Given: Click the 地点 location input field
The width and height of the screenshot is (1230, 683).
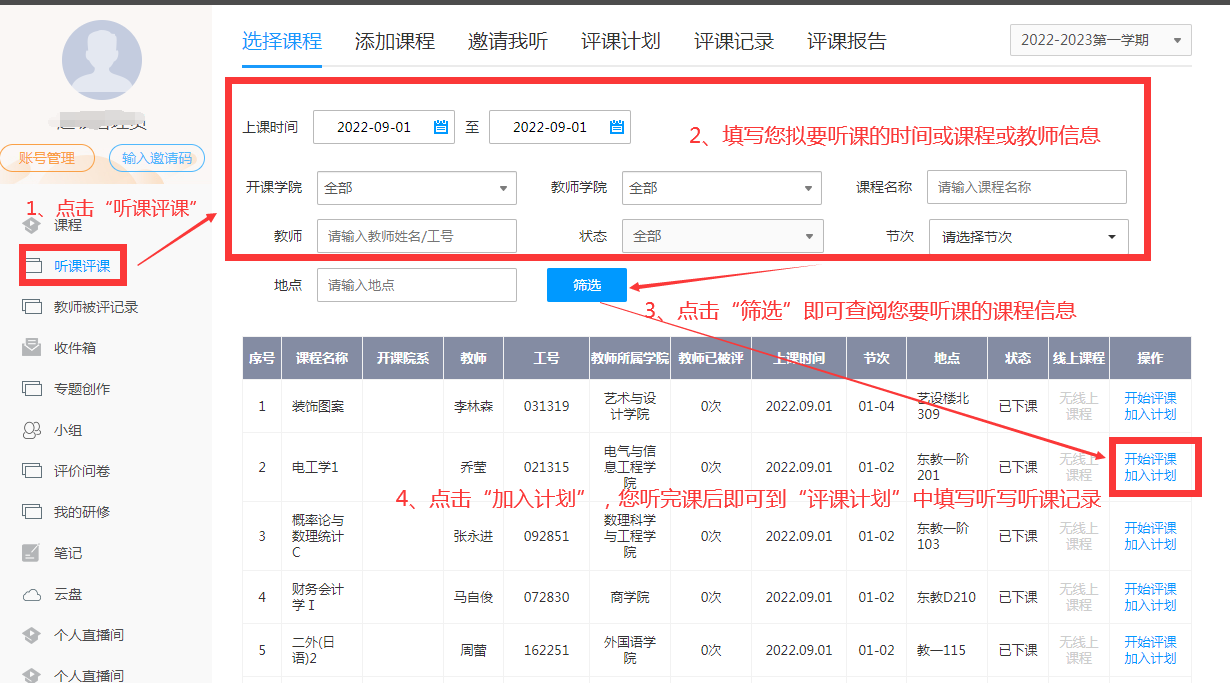Looking at the screenshot, I should tap(417, 285).
